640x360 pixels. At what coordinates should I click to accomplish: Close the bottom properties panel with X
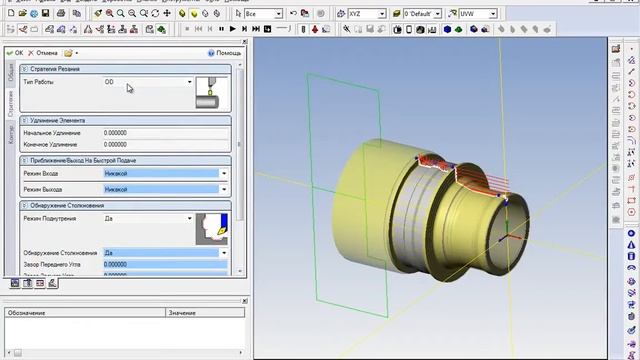click(244, 301)
